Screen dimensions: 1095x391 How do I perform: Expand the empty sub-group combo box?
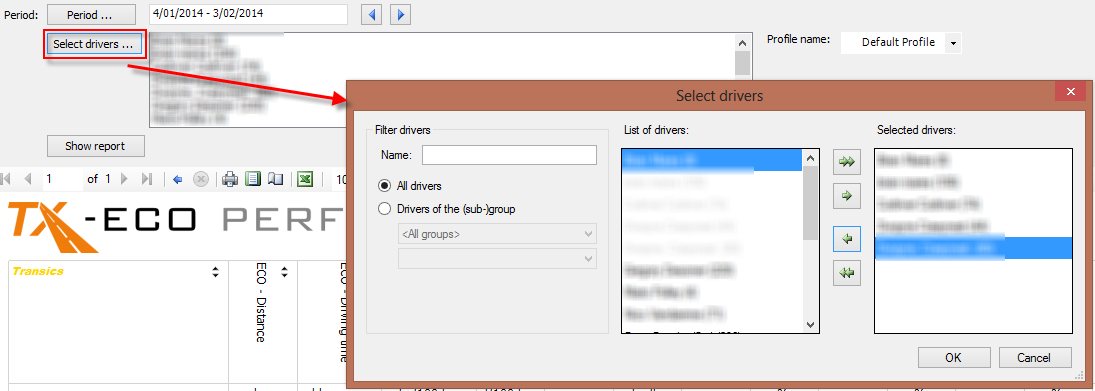click(497, 258)
